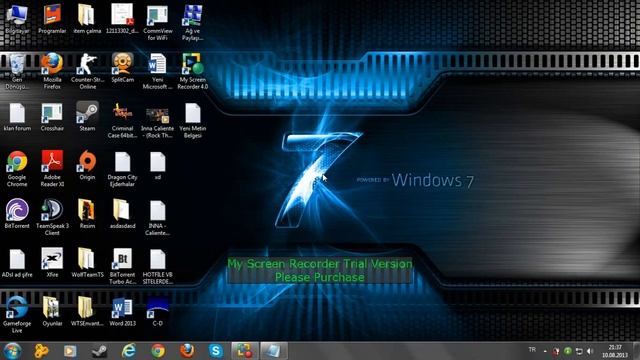Select the ADsl ad şifre file
Screen dimensions: 640x360
[x=17, y=263]
